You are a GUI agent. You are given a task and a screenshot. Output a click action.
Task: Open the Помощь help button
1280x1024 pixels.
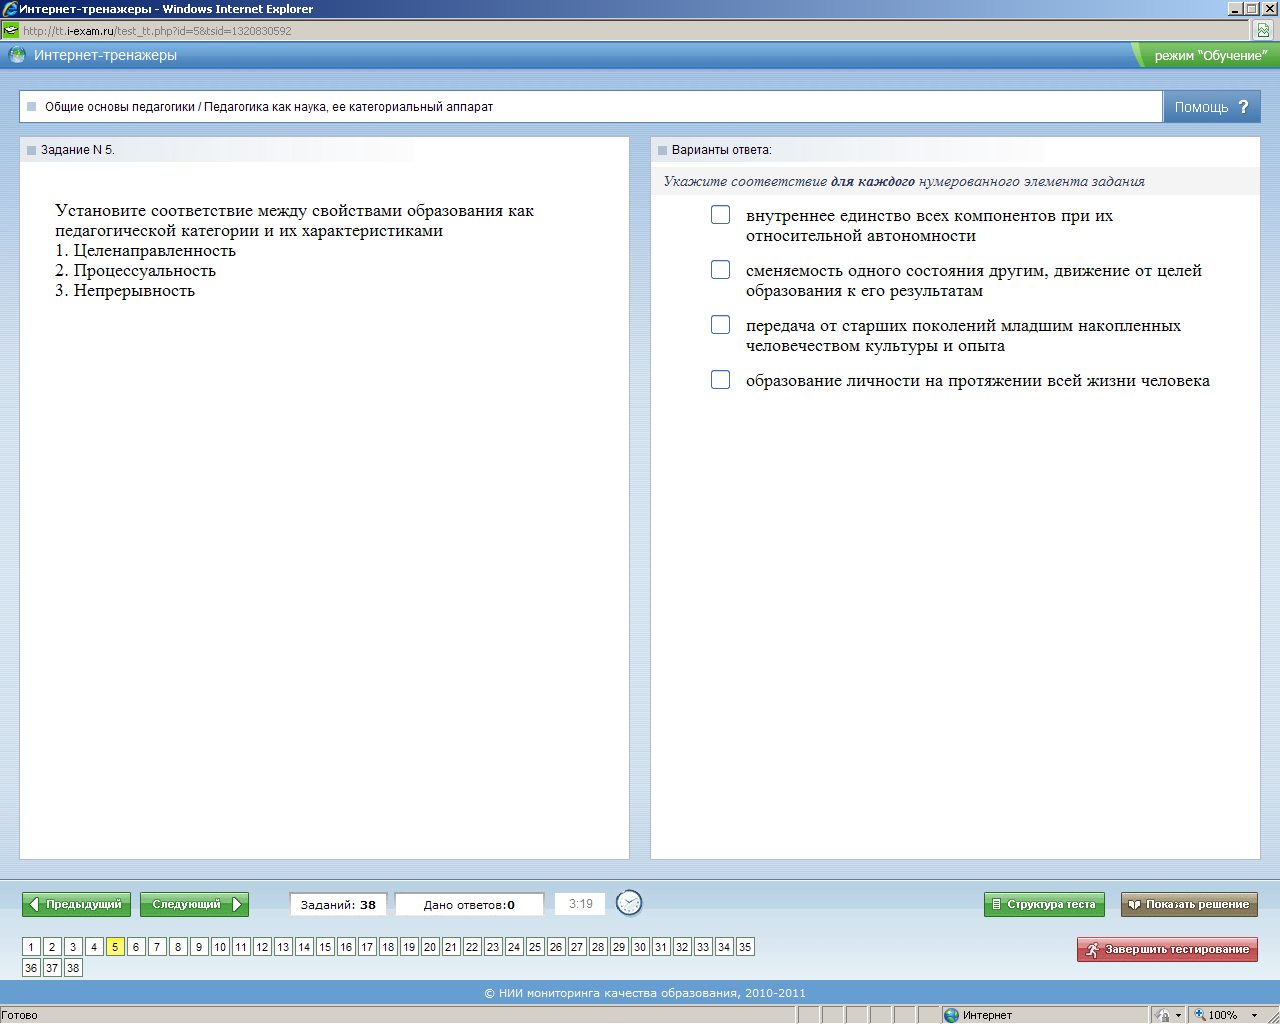pyautogui.click(x=1212, y=107)
